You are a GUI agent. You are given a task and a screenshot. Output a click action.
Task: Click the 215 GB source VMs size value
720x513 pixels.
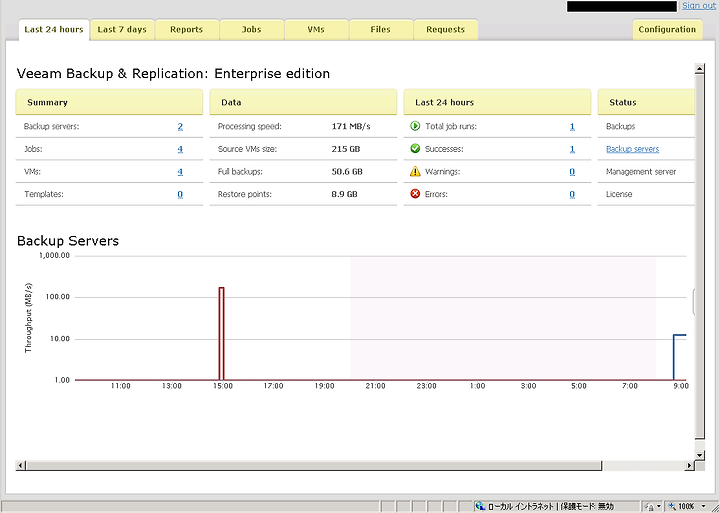[x=346, y=149]
